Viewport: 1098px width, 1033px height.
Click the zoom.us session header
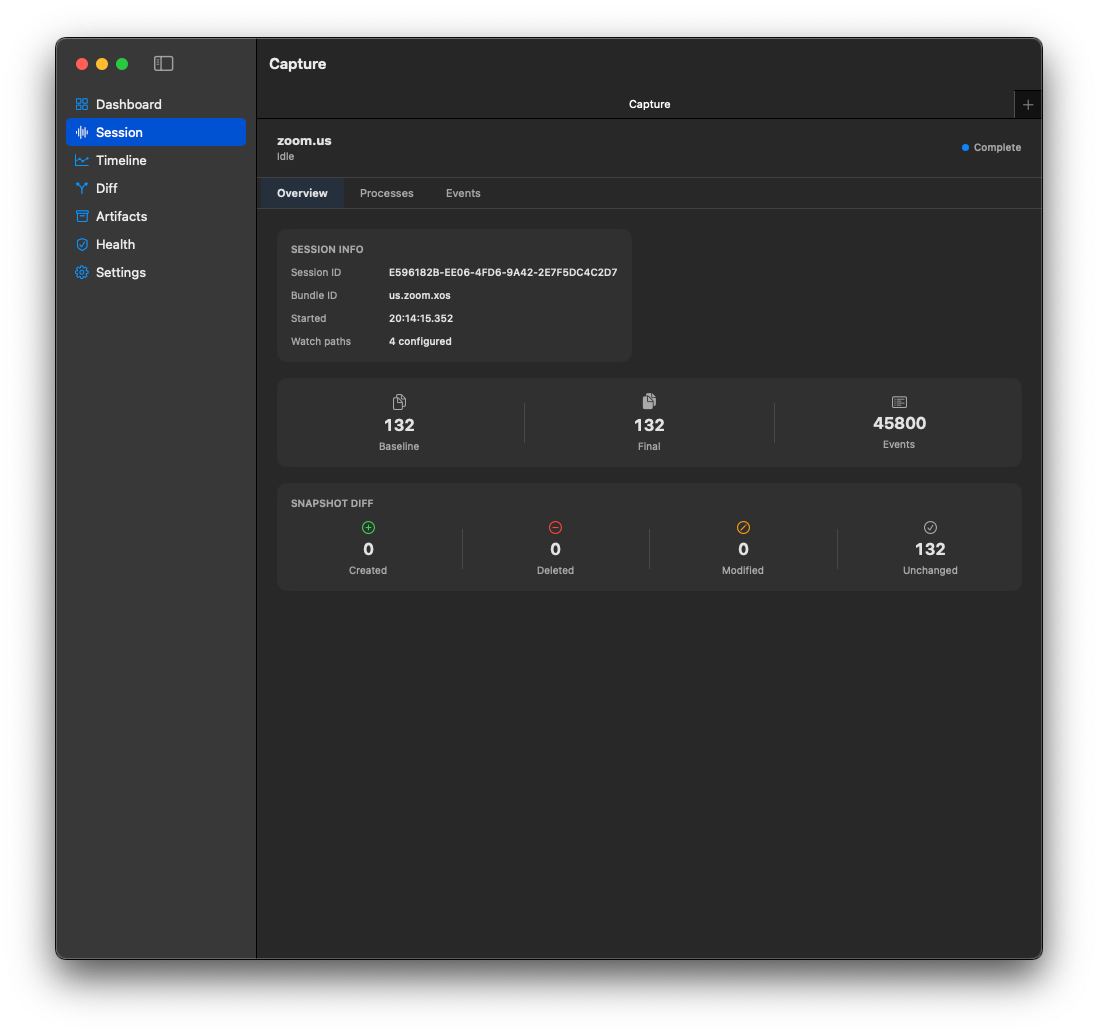[x=304, y=140]
